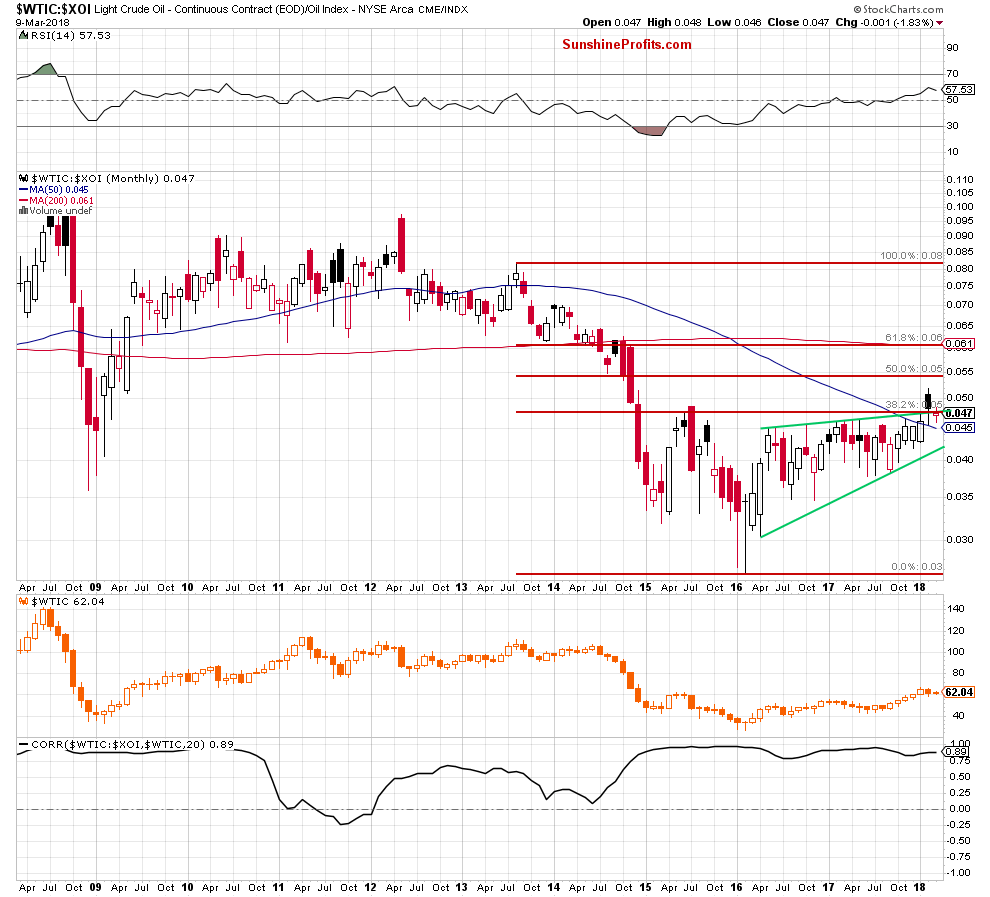This screenshot has height=897, width=990.
Task: Click the 61.8%: 0.06 Fibonacci label
Action: click(914, 338)
